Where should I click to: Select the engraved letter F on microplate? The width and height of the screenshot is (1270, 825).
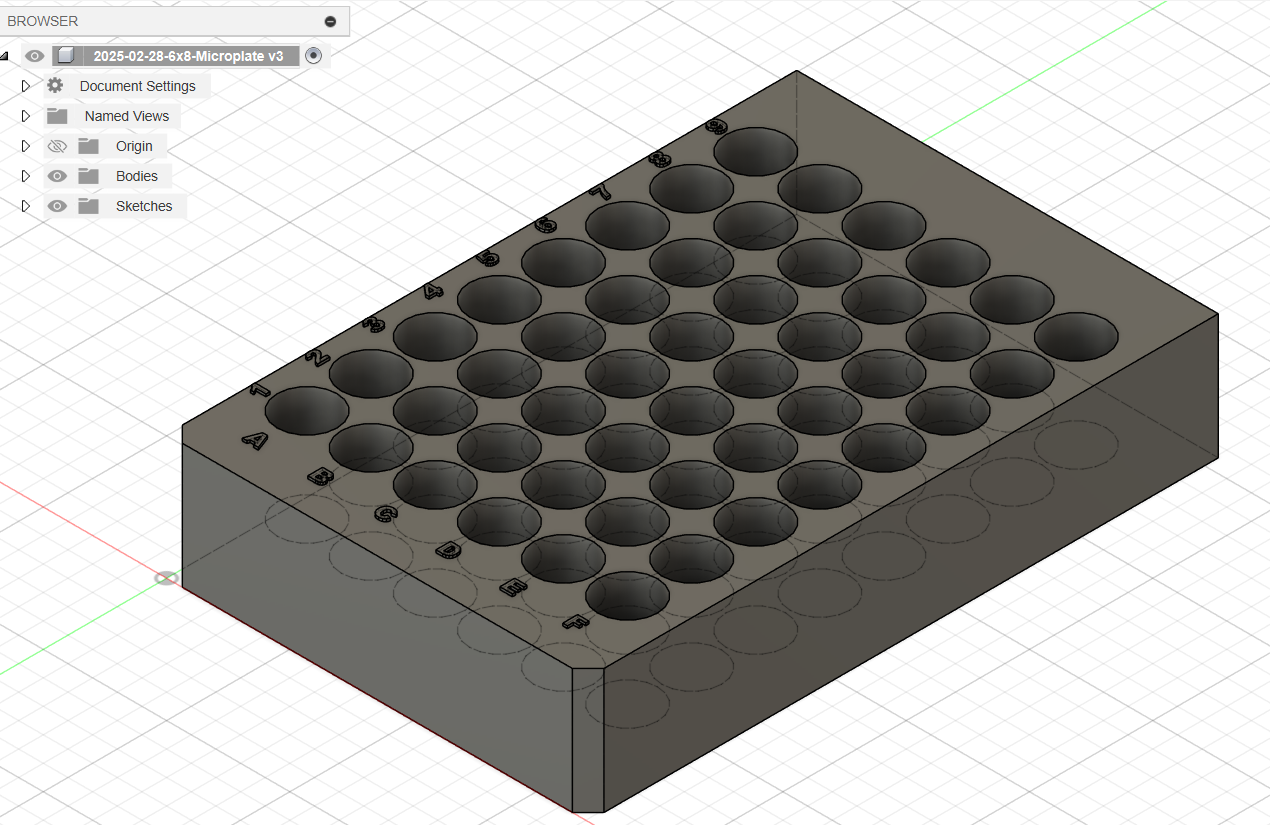pyautogui.click(x=575, y=622)
